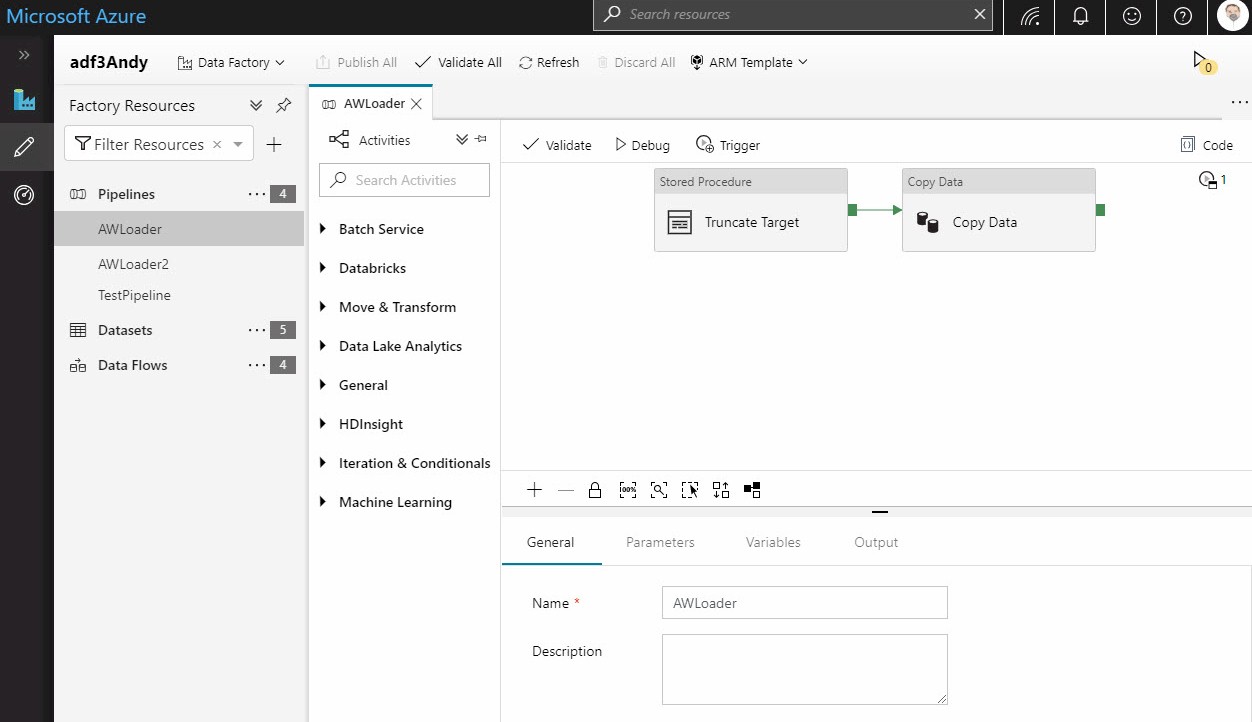Click the Search Activities field
The image size is (1252, 722).
click(405, 180)
